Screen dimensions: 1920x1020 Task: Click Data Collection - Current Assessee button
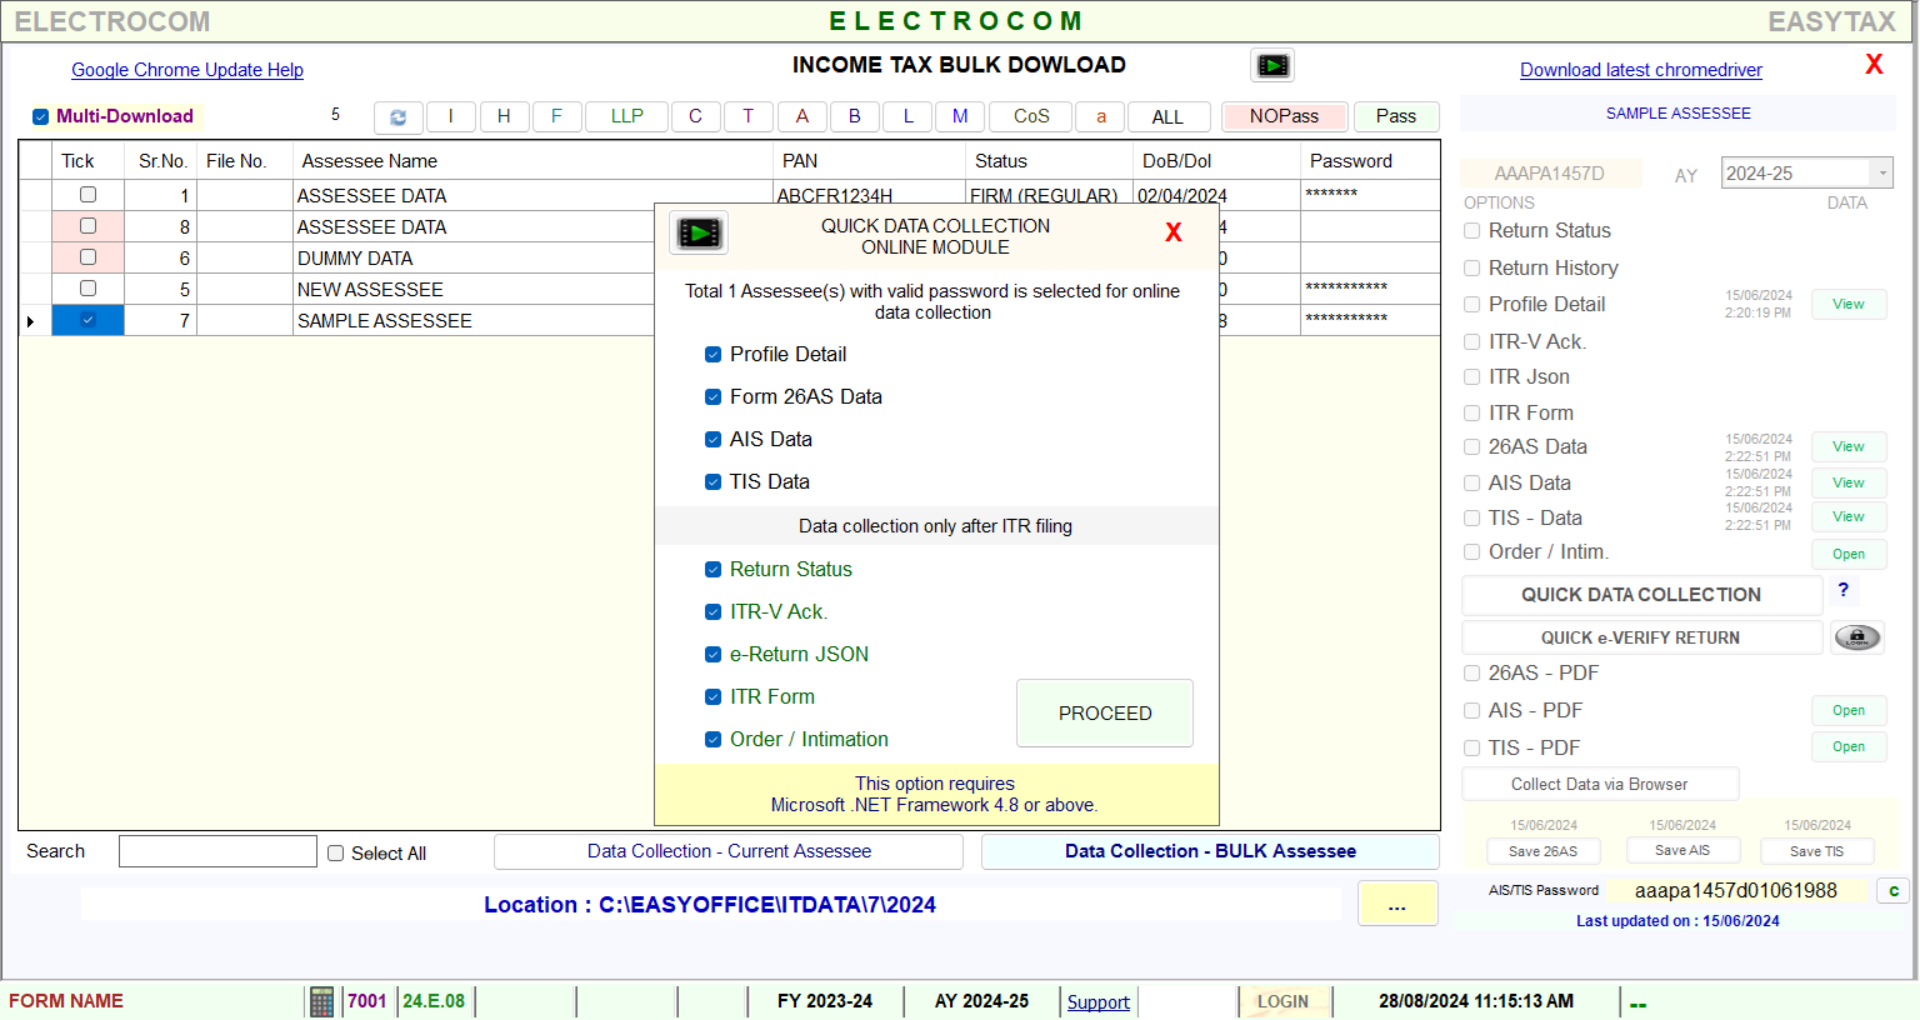coord(729,851)
